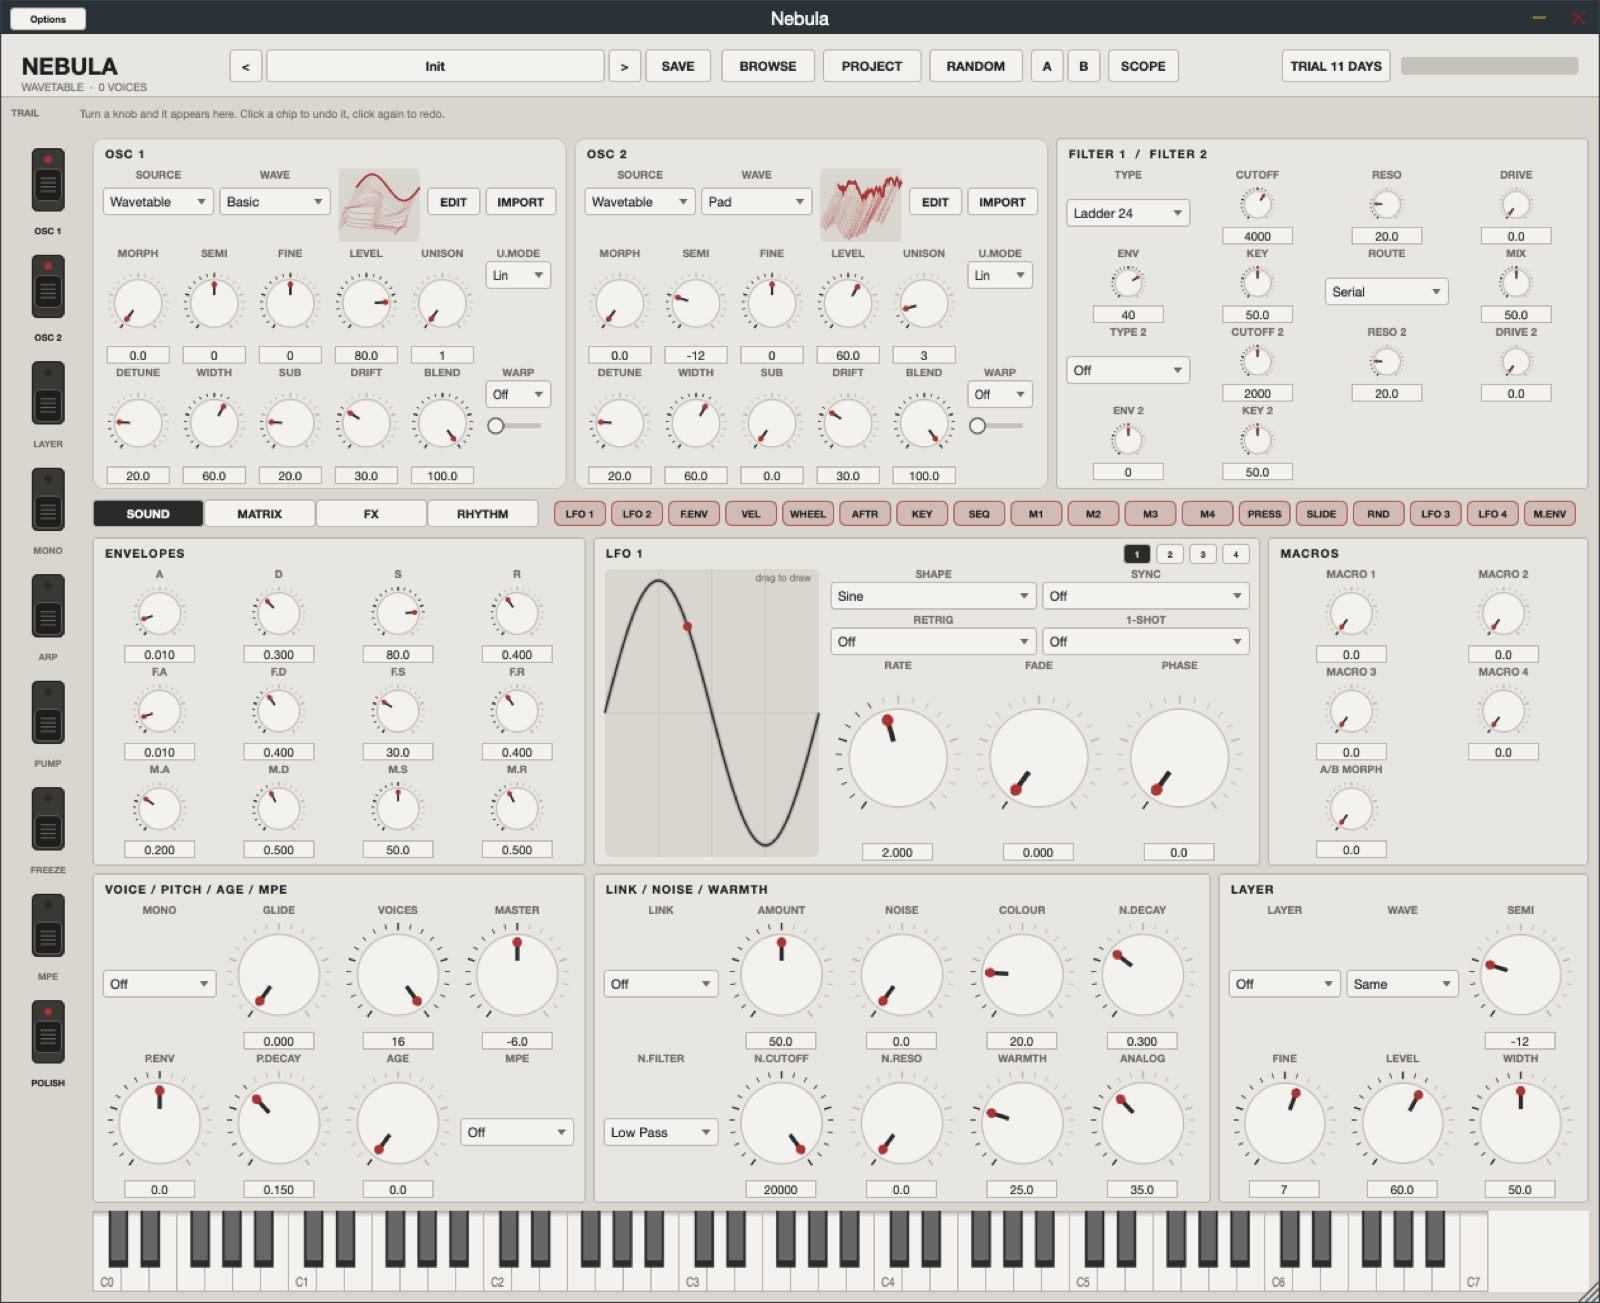Select the SOUND tab
The width and height of the screenshot is (1600, 1303).
click(x=148, y=514)
